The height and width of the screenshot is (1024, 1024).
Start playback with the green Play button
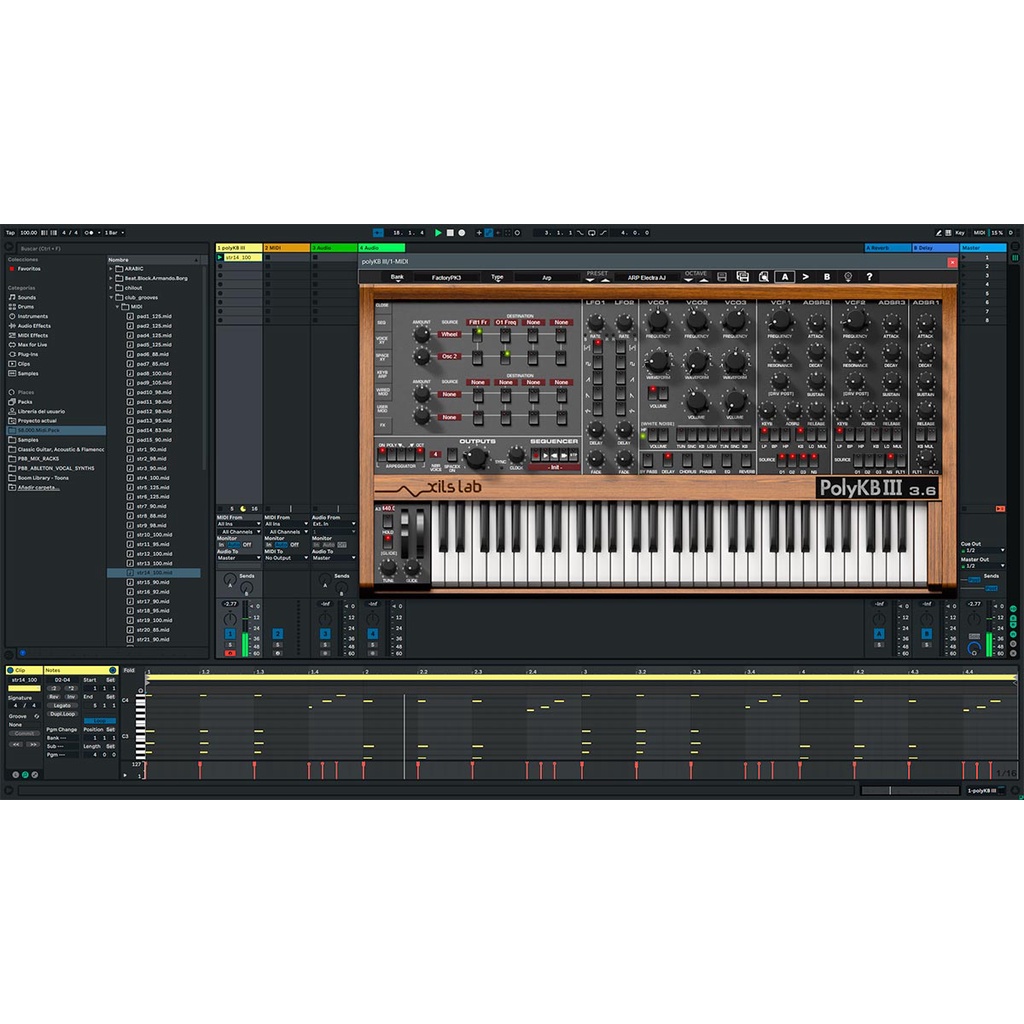[x=438, y=232]
